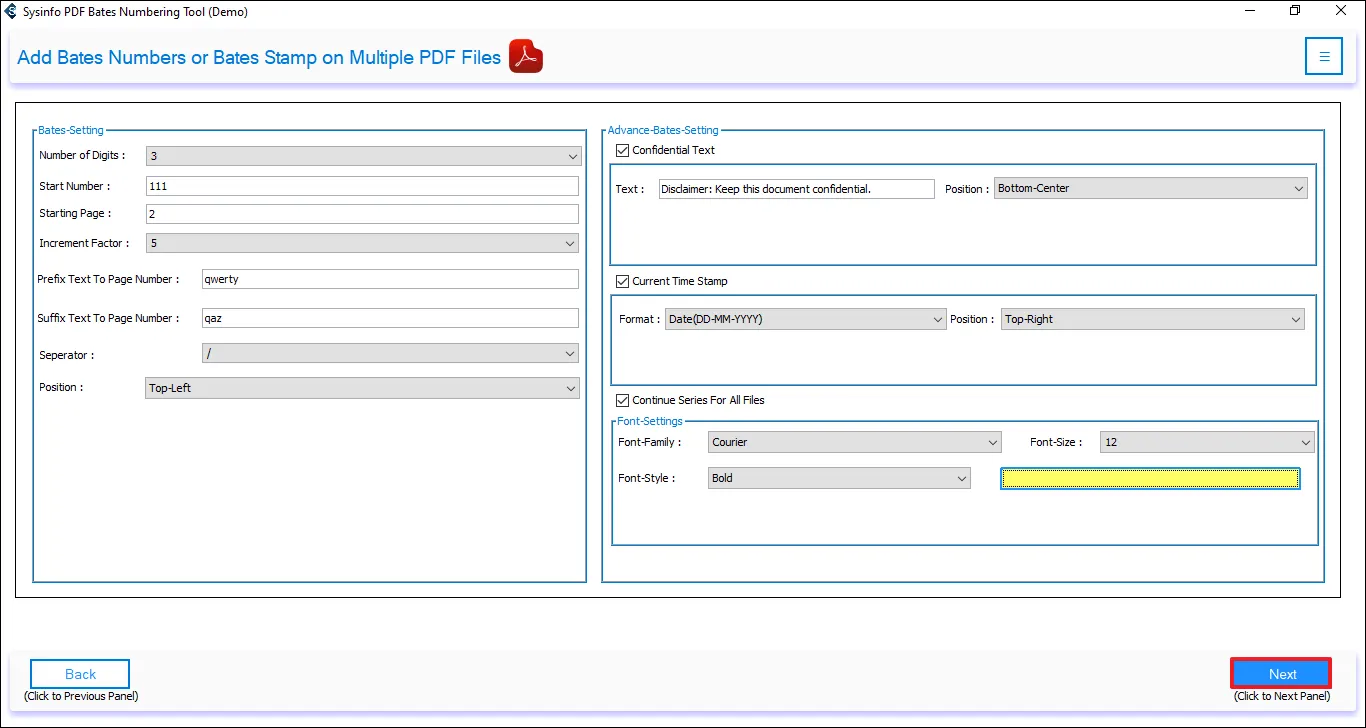This screenshot has width=1366, height=728.
Task: Uncheck the Confidential Text checkbox
Action: point(624,150)
